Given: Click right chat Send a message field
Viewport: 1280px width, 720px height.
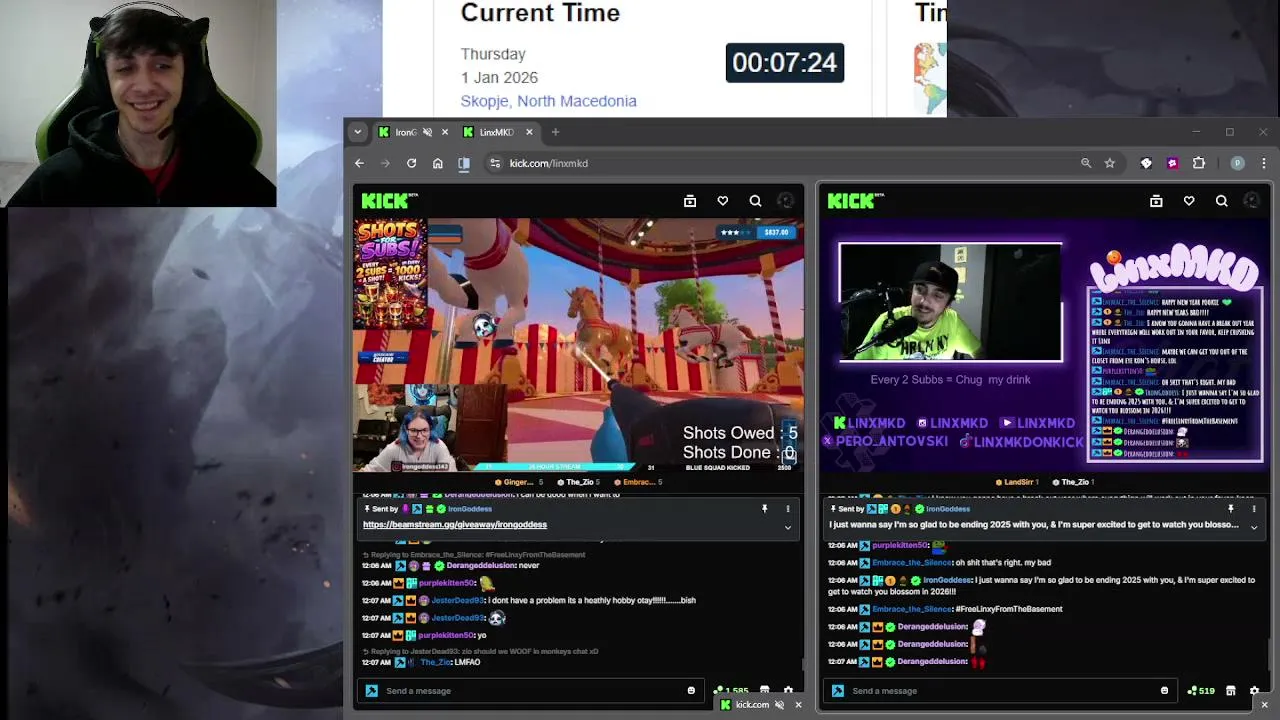Looking at the screenshot, I should [998, 691].
